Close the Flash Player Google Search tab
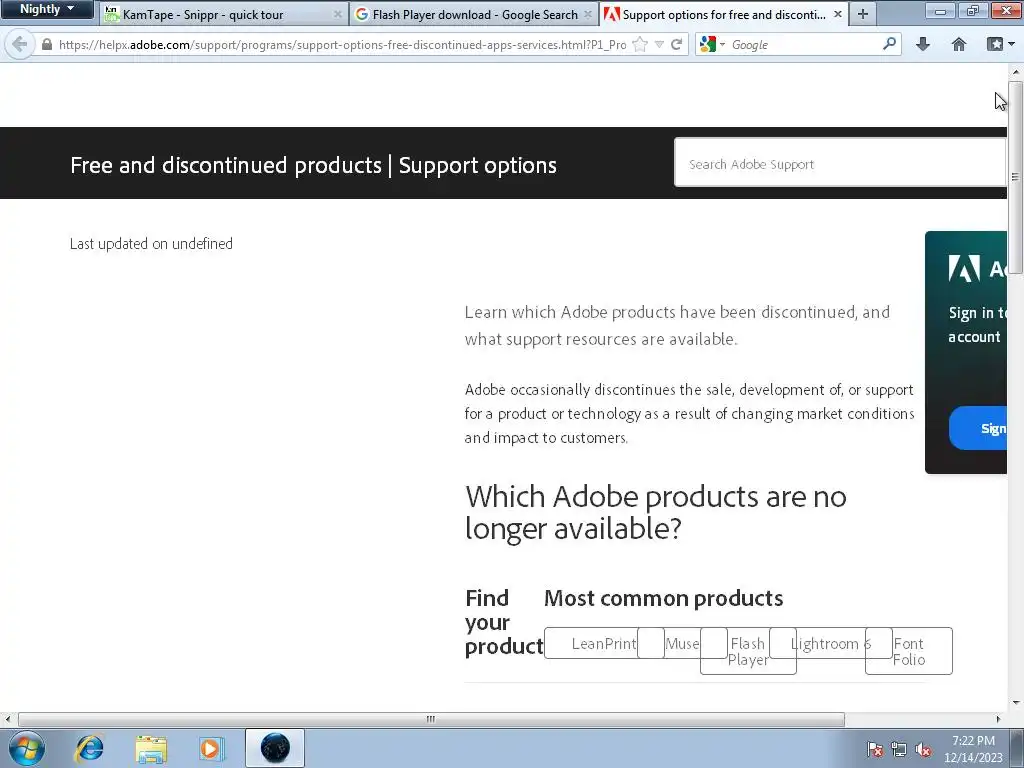Screen dimensions: 1024x768 (x=588, y=14)
